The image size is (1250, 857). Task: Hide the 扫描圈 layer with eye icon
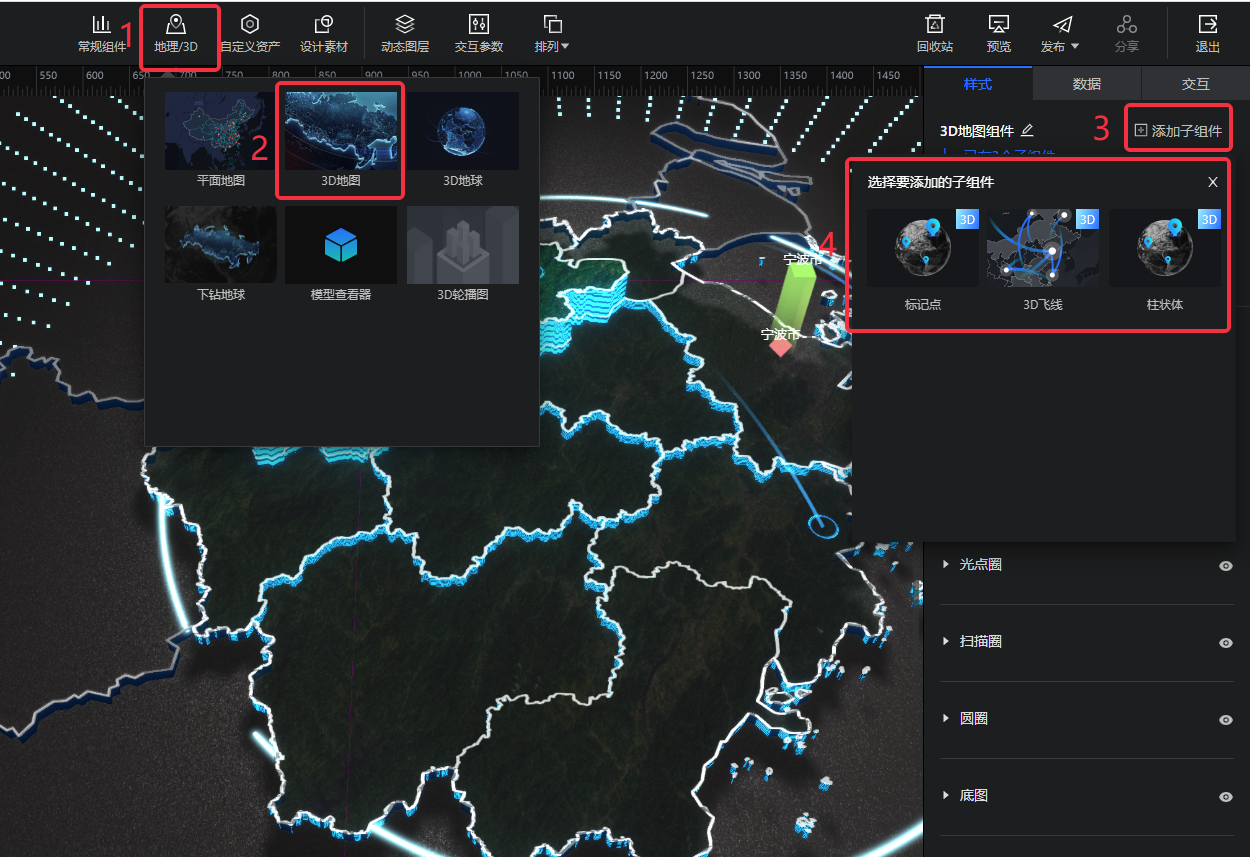(1226, 642)
